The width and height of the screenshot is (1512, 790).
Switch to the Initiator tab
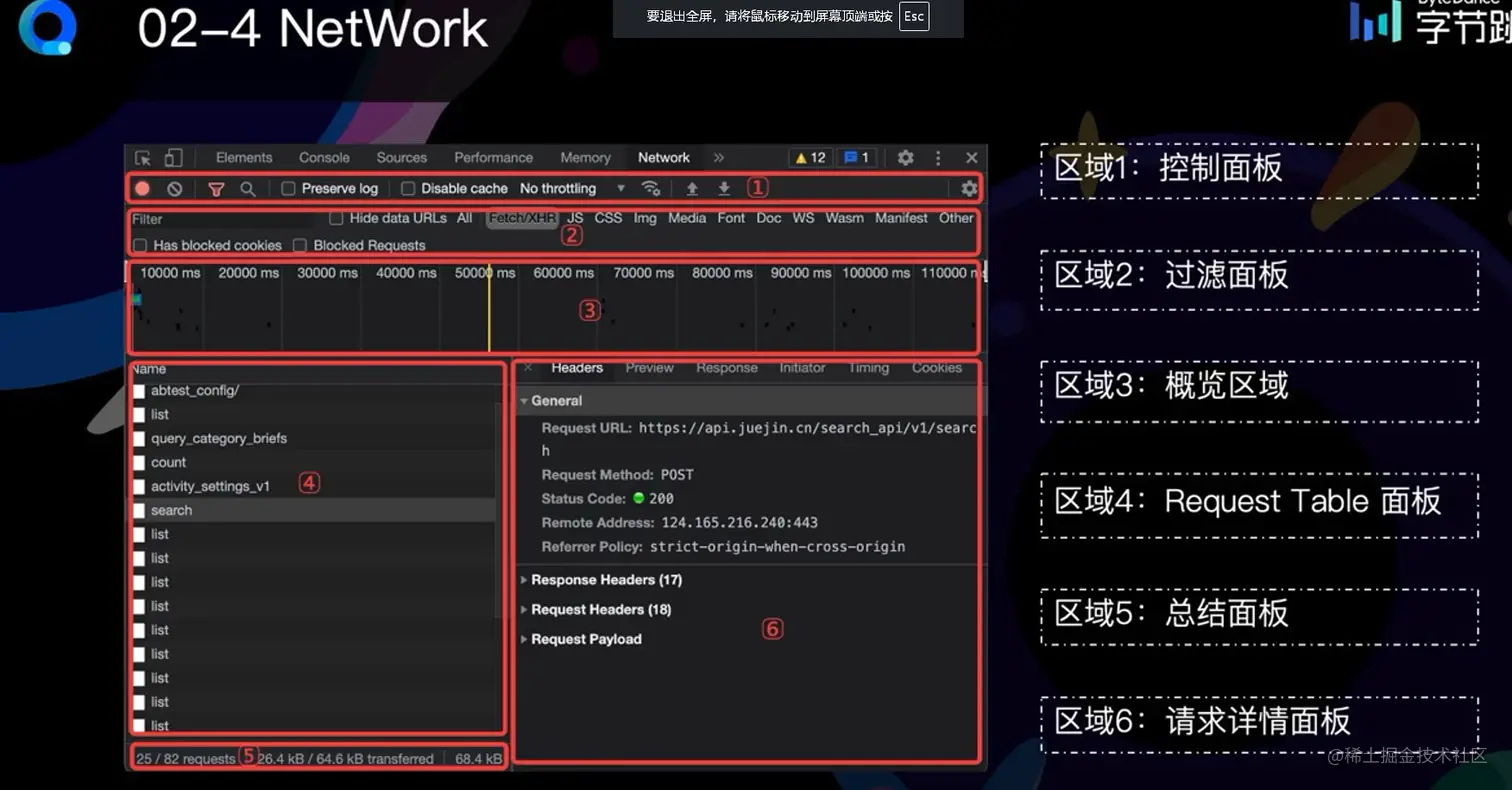(803, 368)
